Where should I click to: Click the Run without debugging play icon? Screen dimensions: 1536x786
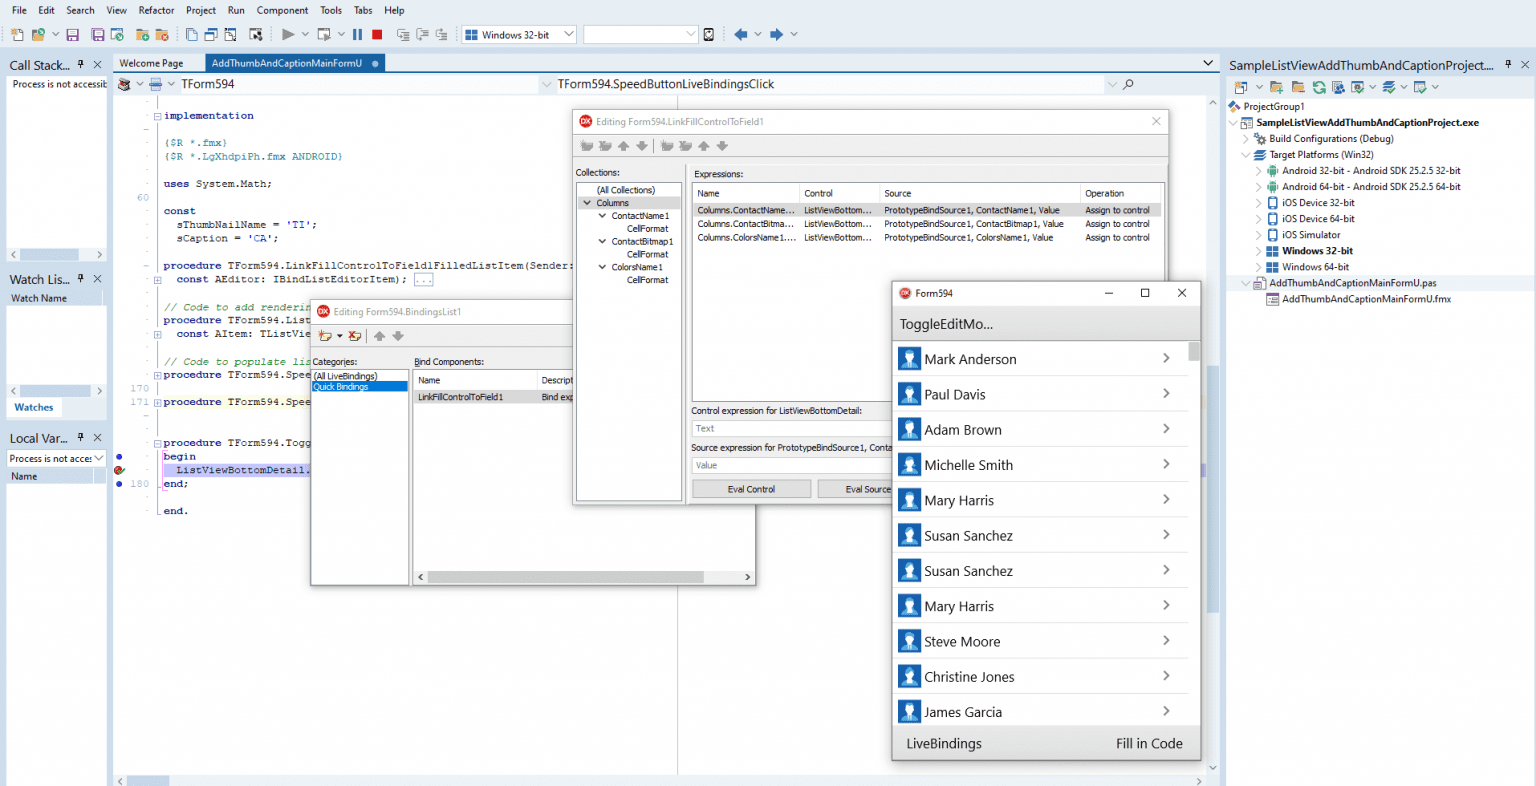click(x=288, y=34)
